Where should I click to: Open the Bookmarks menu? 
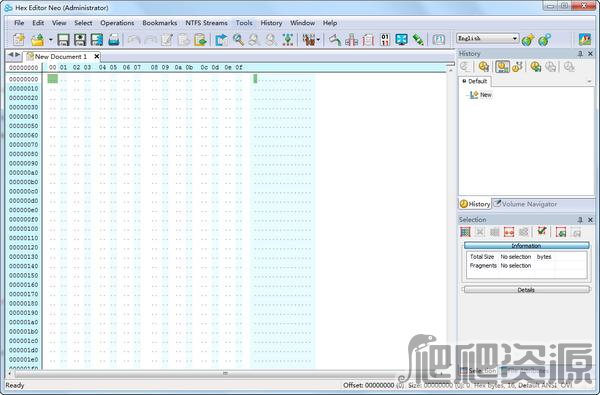pos(160,23)
